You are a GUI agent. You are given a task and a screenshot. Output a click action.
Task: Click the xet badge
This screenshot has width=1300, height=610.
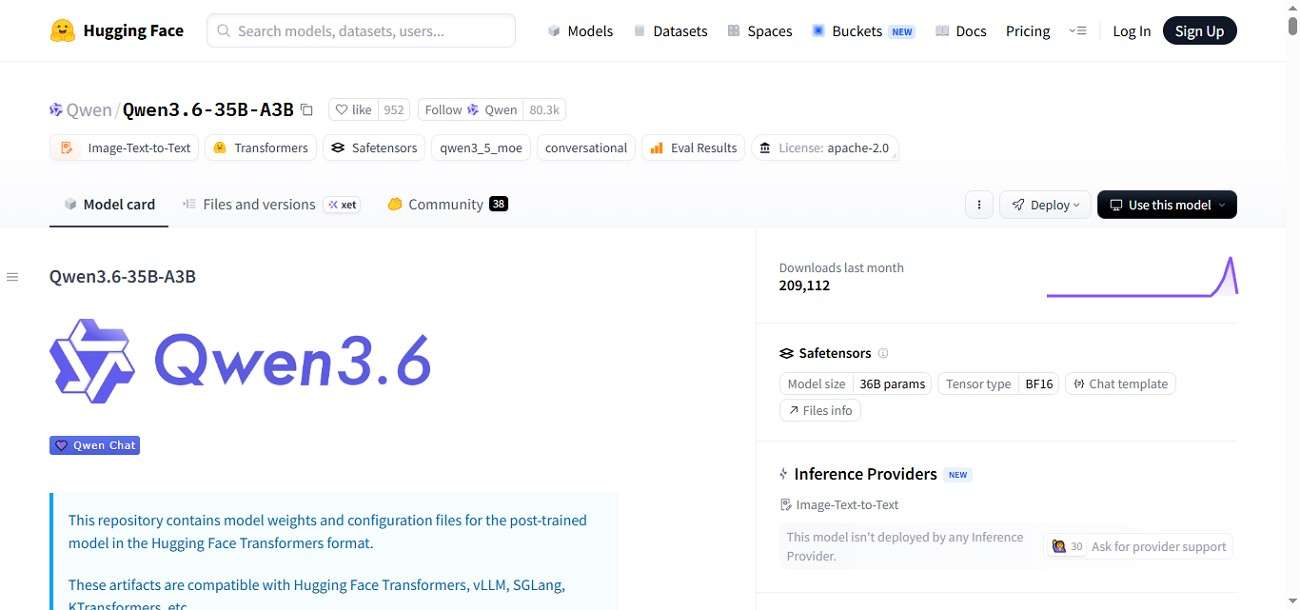(341, 204)
